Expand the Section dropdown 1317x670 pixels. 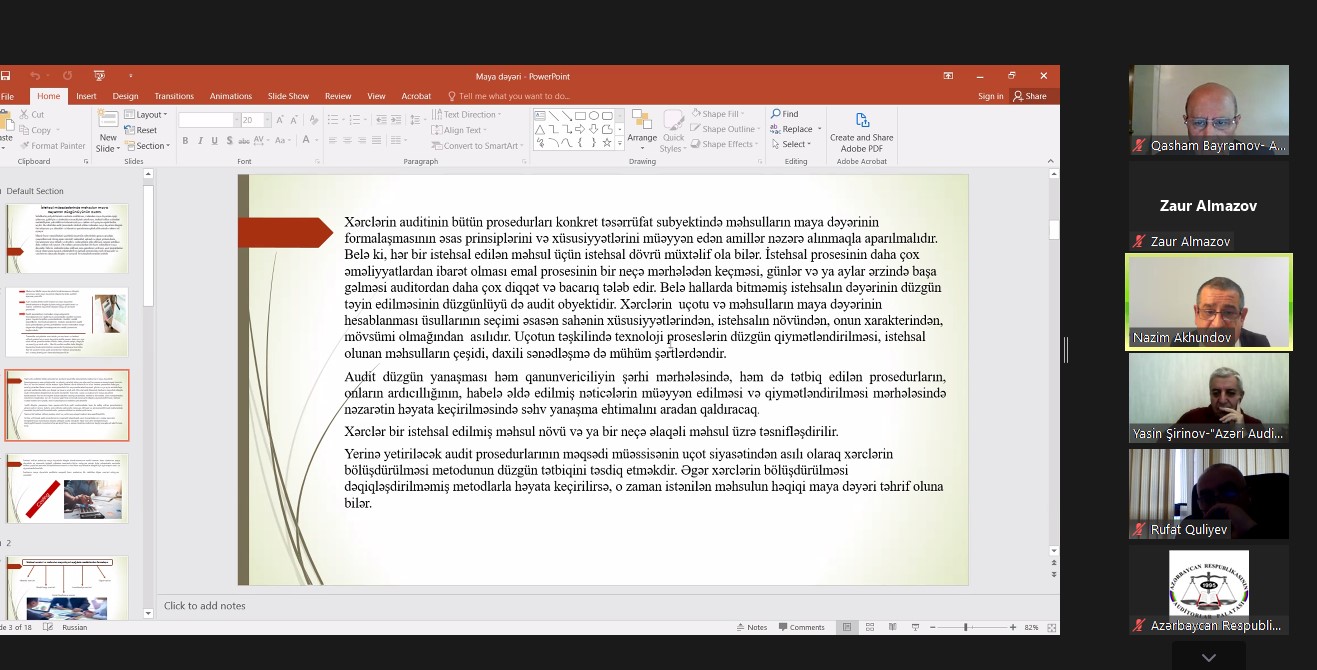pyautogui.click(x=150, y=146)
